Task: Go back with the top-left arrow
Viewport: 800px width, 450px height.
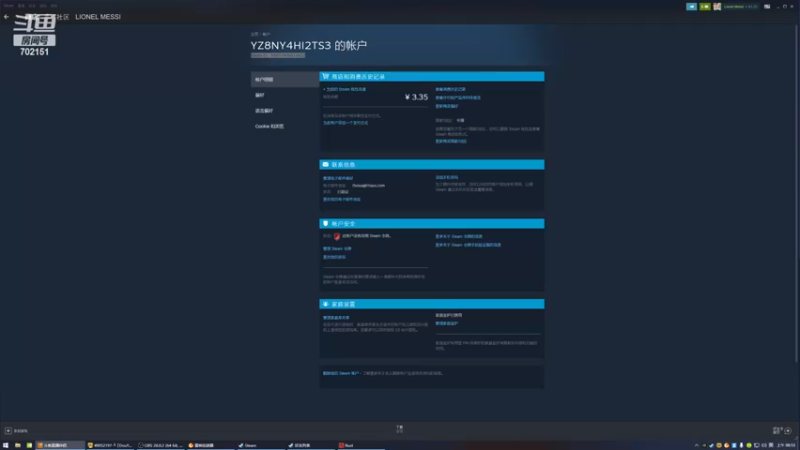Action: [x=6, y=17]
